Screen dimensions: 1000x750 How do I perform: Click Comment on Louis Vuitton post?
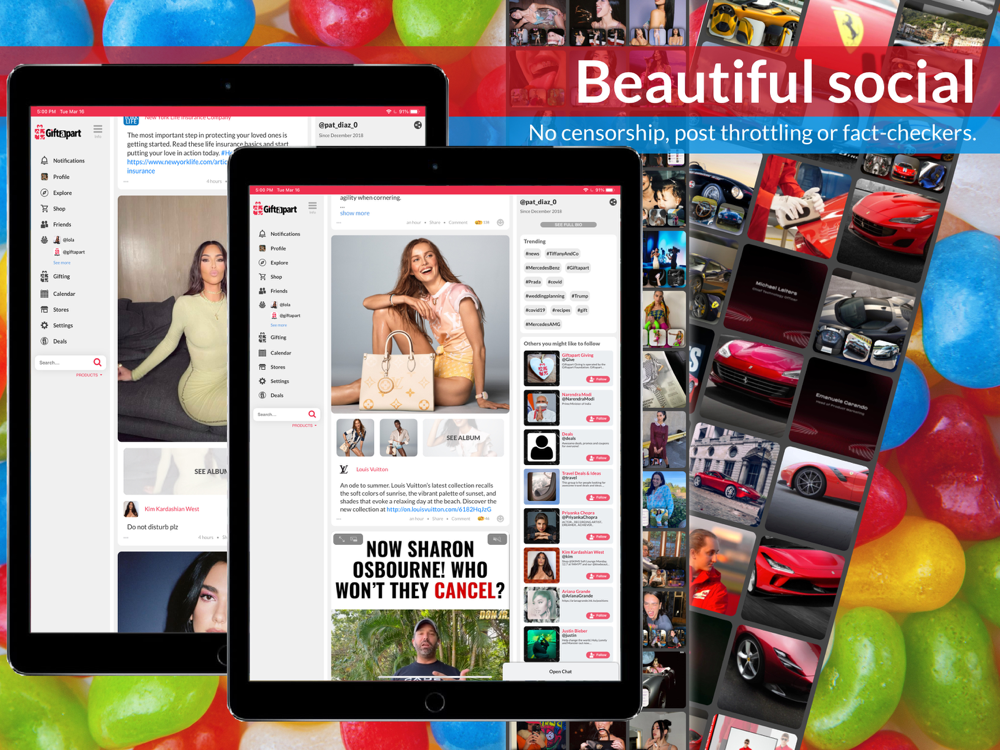coord(460,519)
